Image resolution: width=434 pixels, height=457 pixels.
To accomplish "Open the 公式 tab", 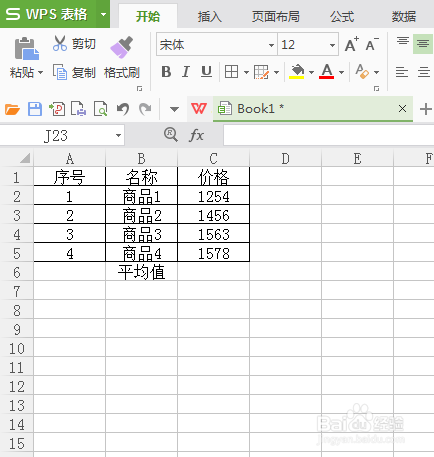I will (x=342, y=16).
